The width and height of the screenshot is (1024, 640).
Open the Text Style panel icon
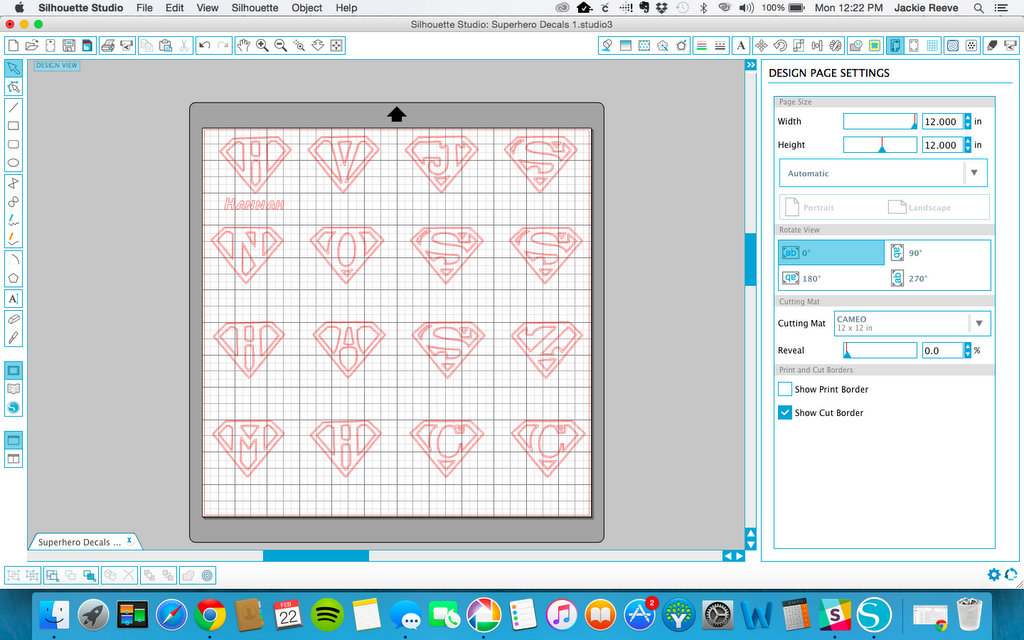point(740,45)
